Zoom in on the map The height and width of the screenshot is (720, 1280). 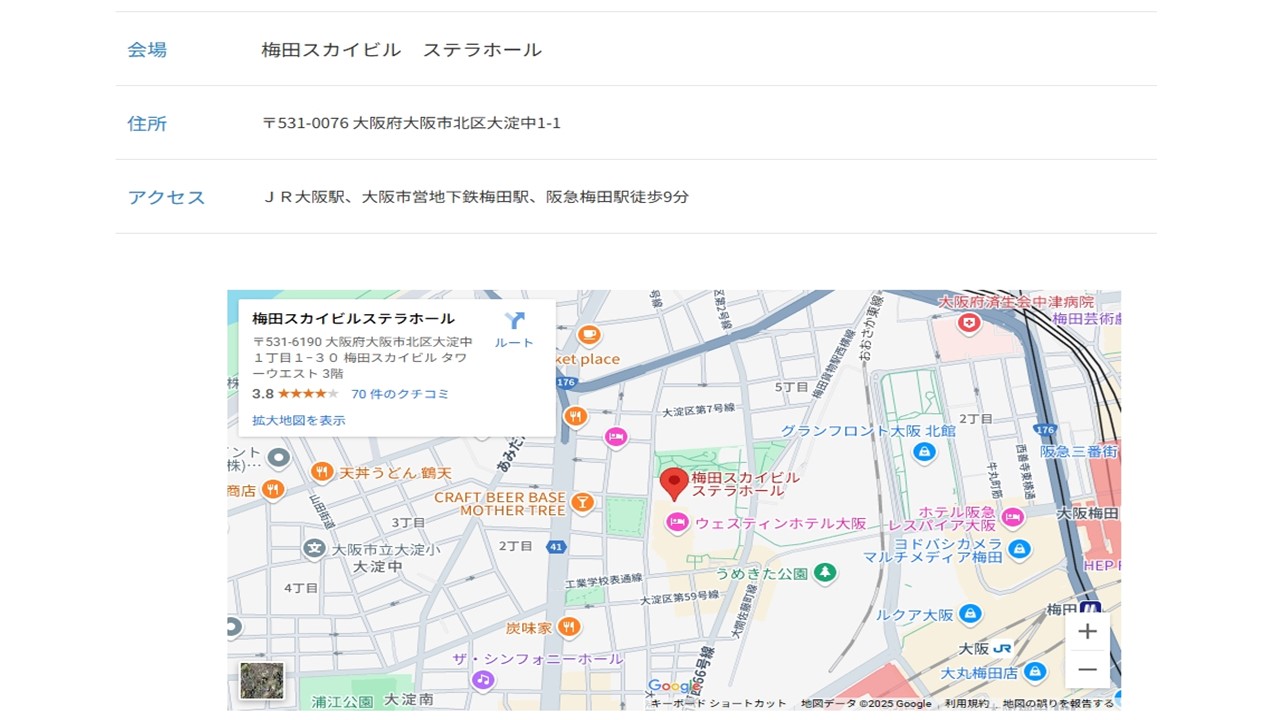1087,631
